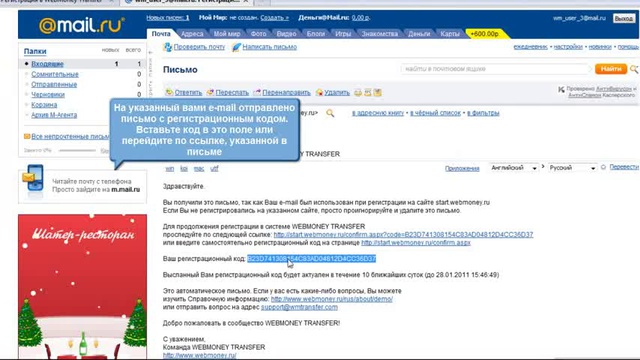Click the print icon beside Удалить
Image resolution: width=640 pixels, height=360 pixels.
tap(358, 93)
